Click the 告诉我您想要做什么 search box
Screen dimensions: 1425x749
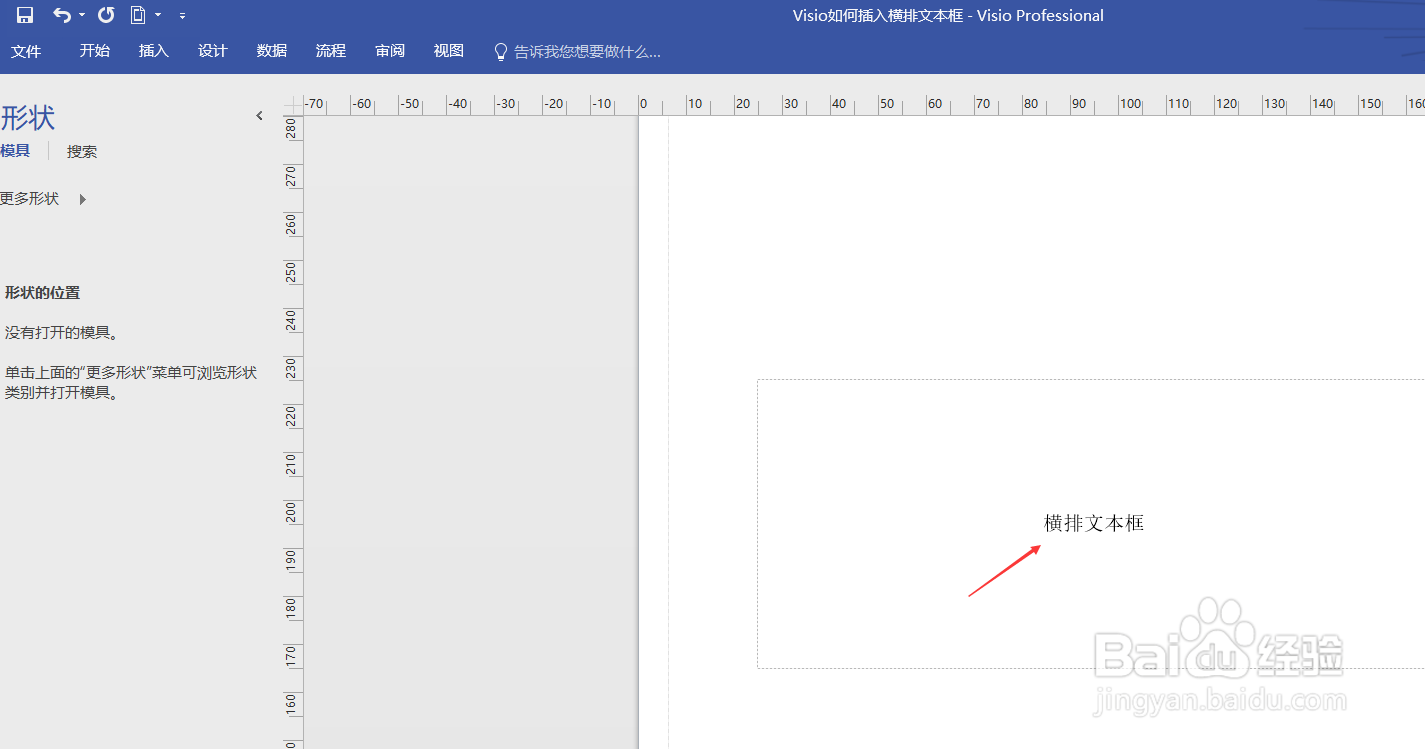(x=587, y=52)
